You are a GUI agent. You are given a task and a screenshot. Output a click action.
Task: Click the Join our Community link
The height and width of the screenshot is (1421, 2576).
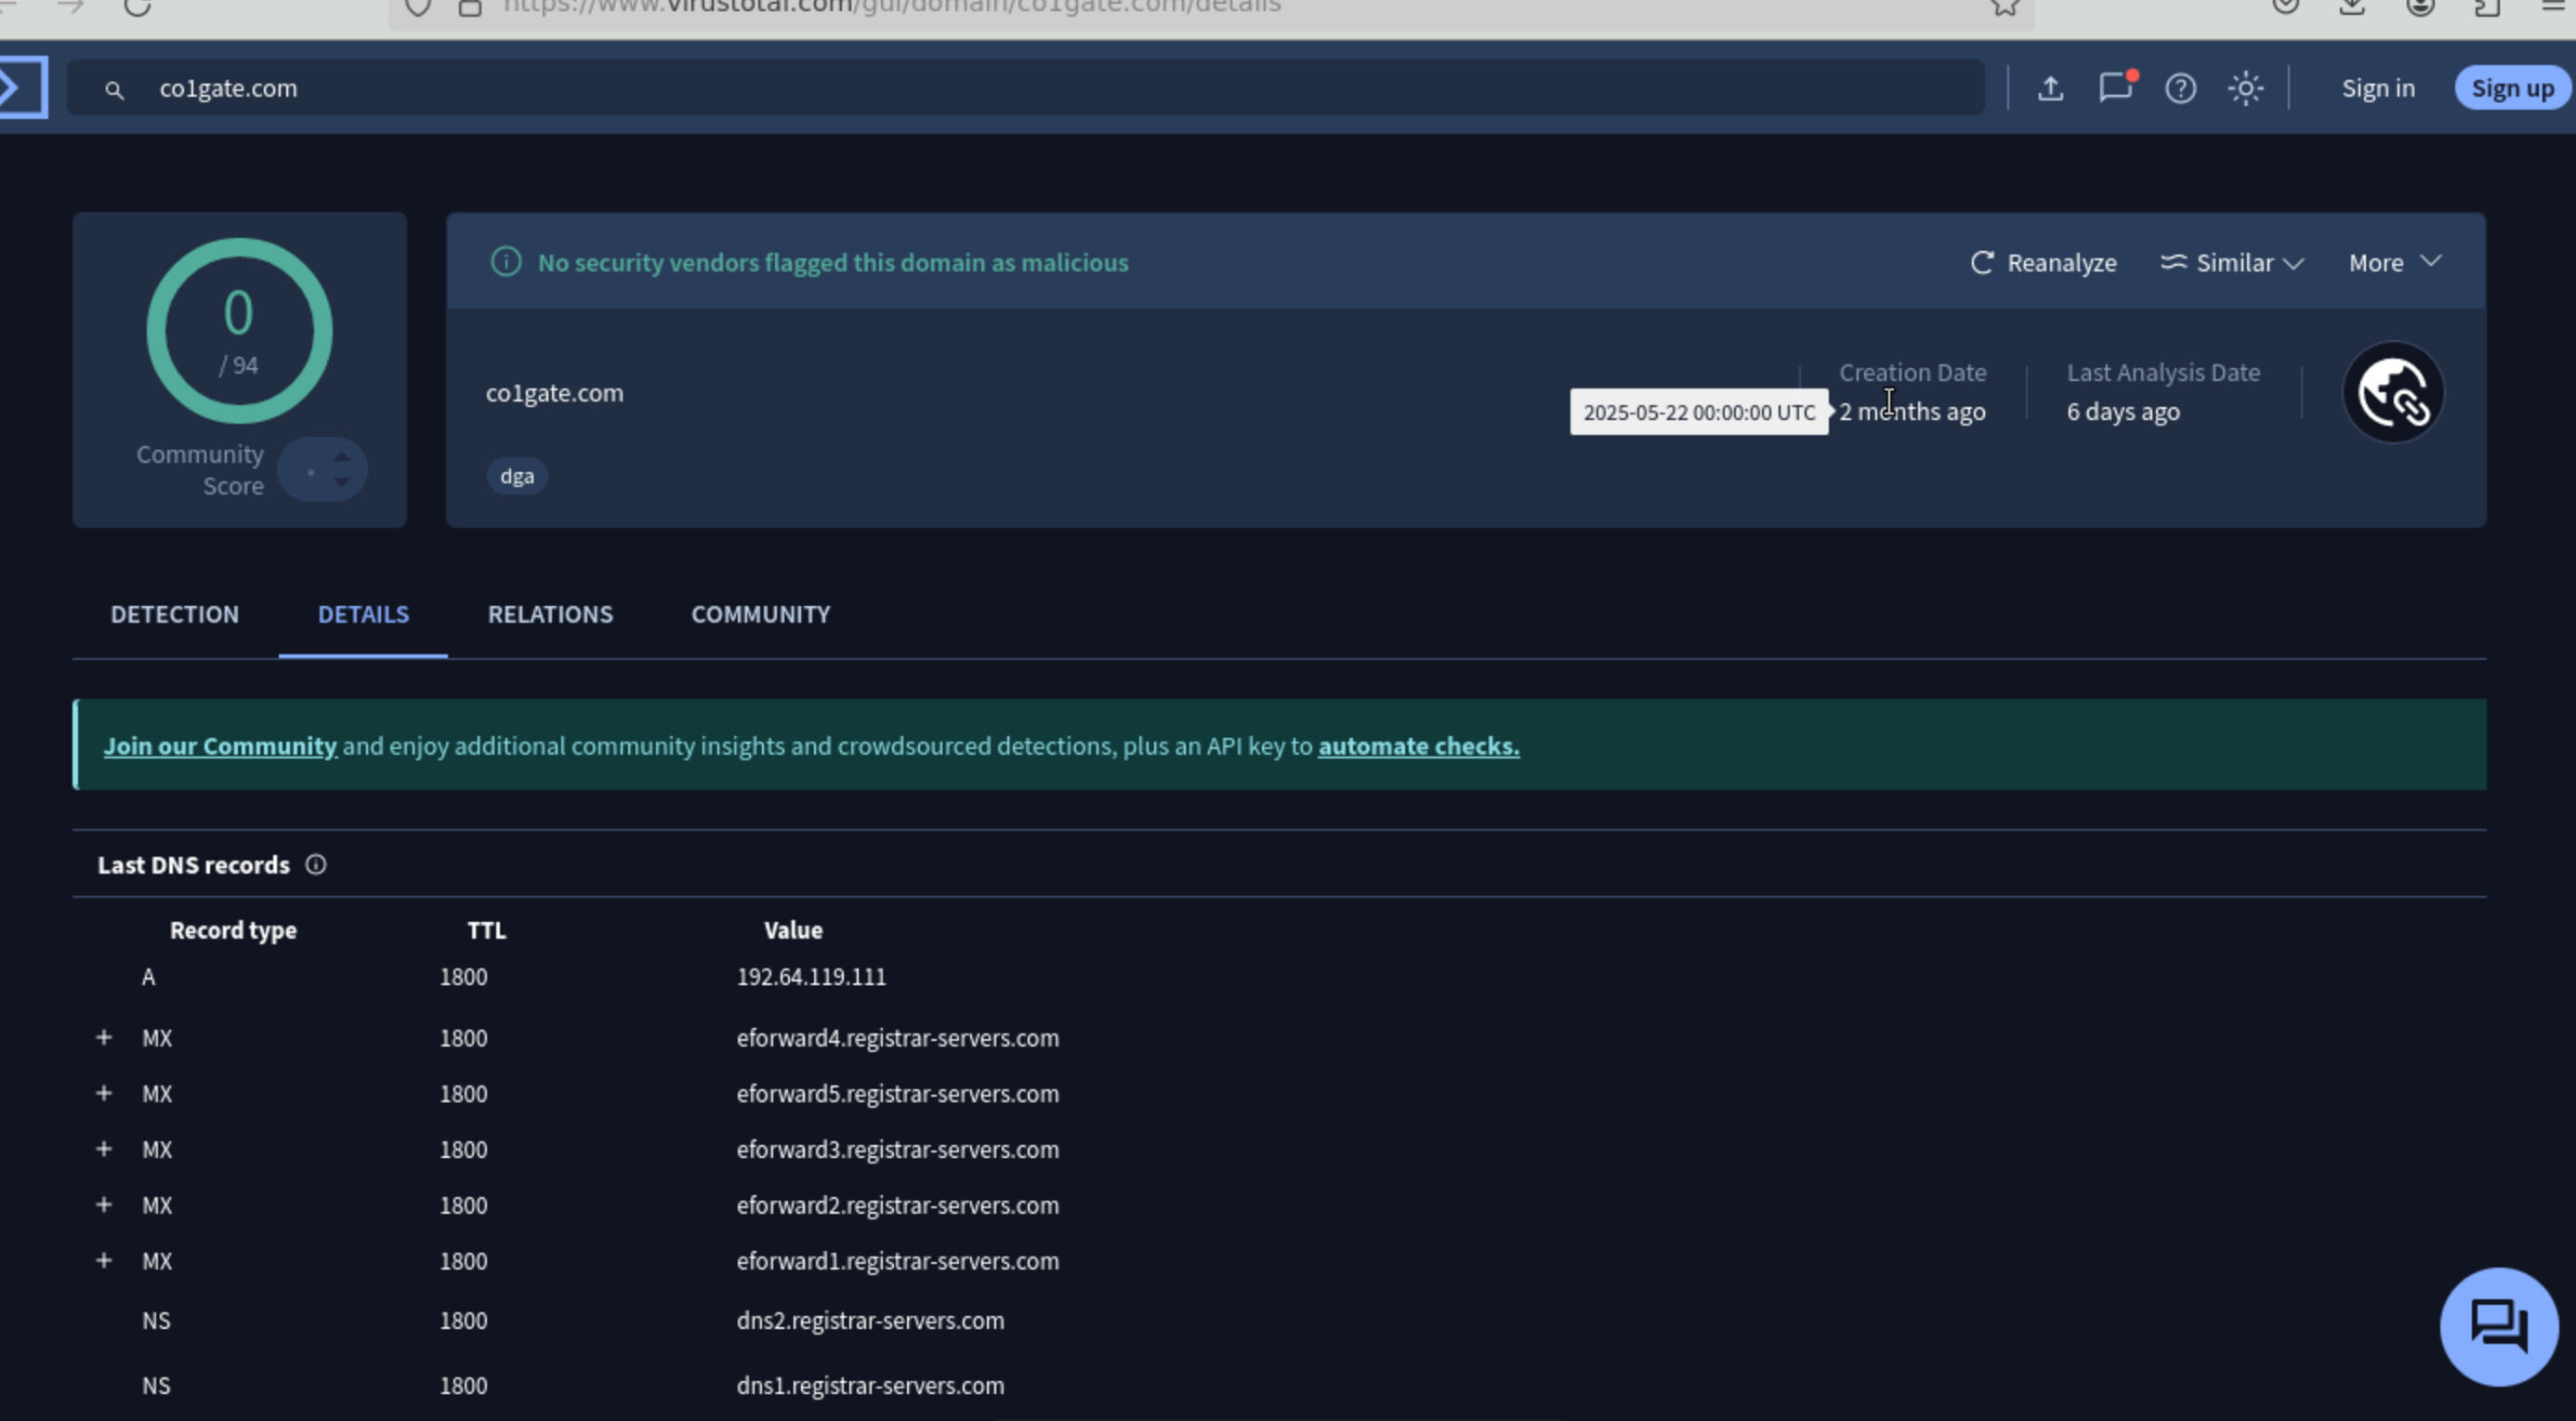tap(220, 746)
